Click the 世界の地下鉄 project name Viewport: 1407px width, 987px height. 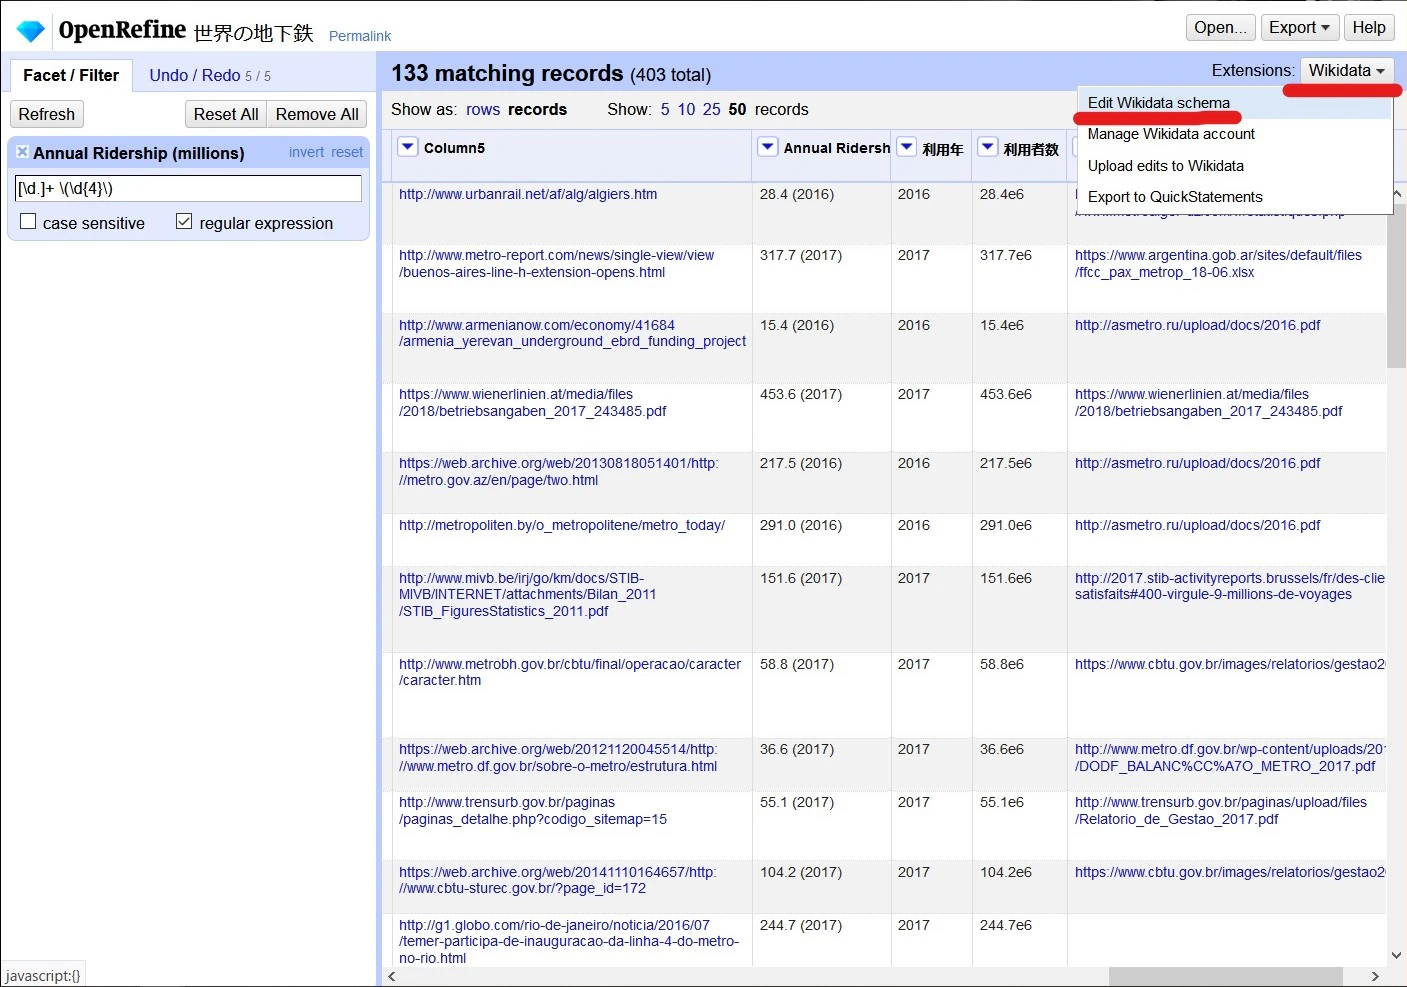click(x=254, y=33)
